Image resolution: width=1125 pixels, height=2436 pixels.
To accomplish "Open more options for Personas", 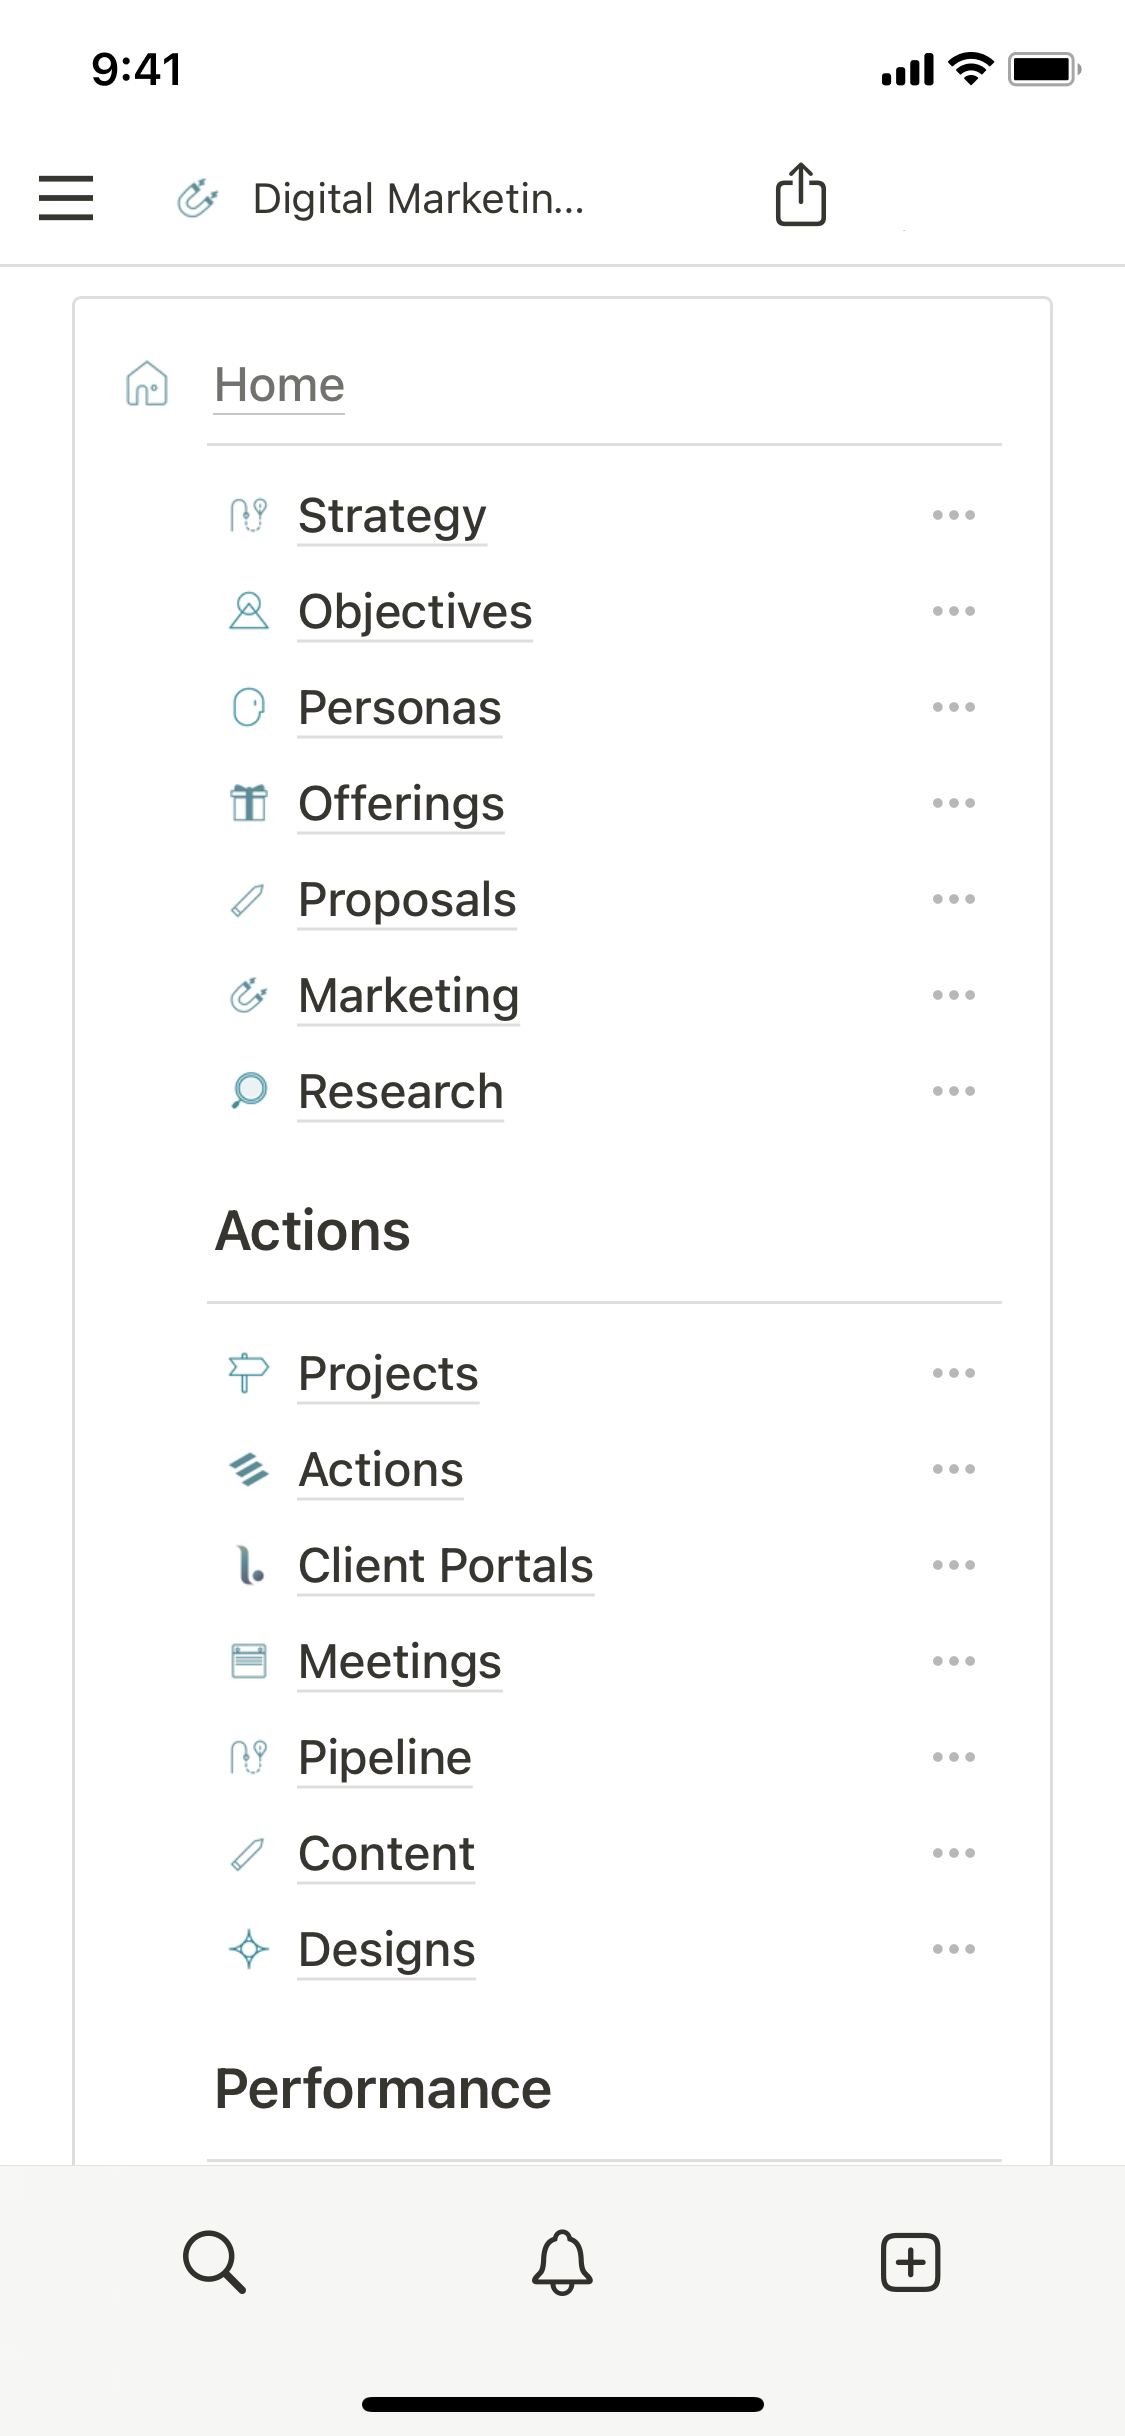I will point(953,707).
